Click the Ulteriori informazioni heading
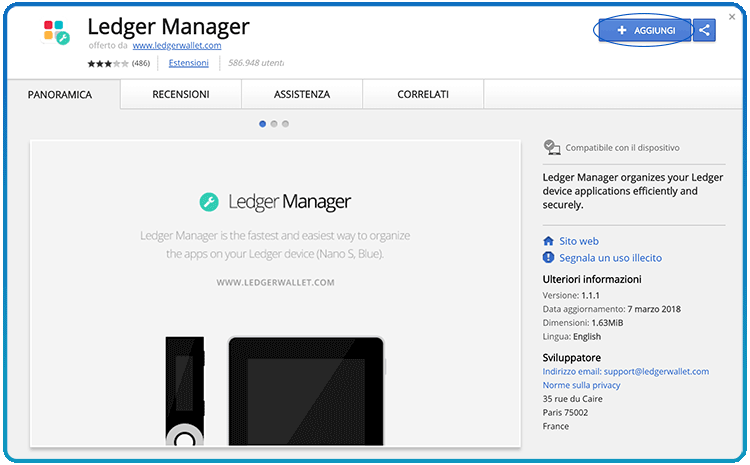Viewport: 750px width, 465px height. (x=592, y=279)
